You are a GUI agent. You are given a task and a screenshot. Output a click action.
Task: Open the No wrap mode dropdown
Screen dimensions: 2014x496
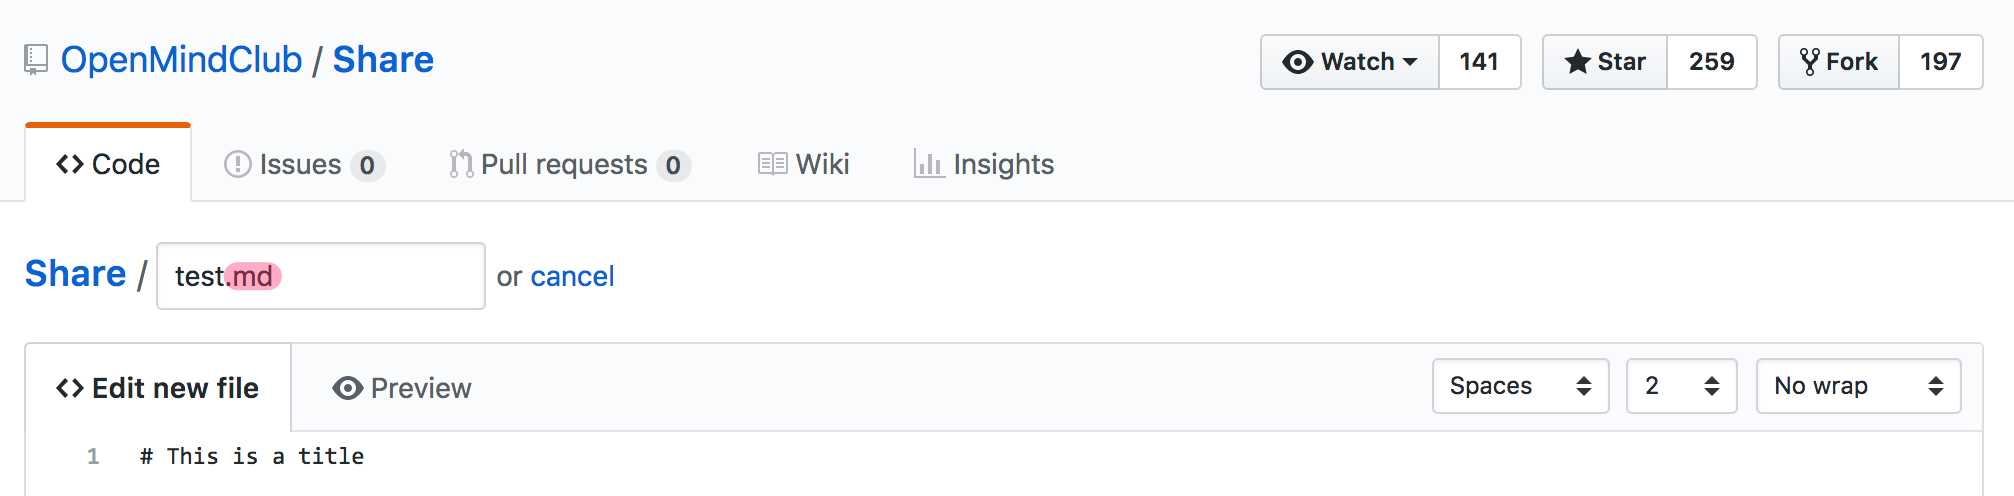pyautogui.click(x=1858, y=386)
